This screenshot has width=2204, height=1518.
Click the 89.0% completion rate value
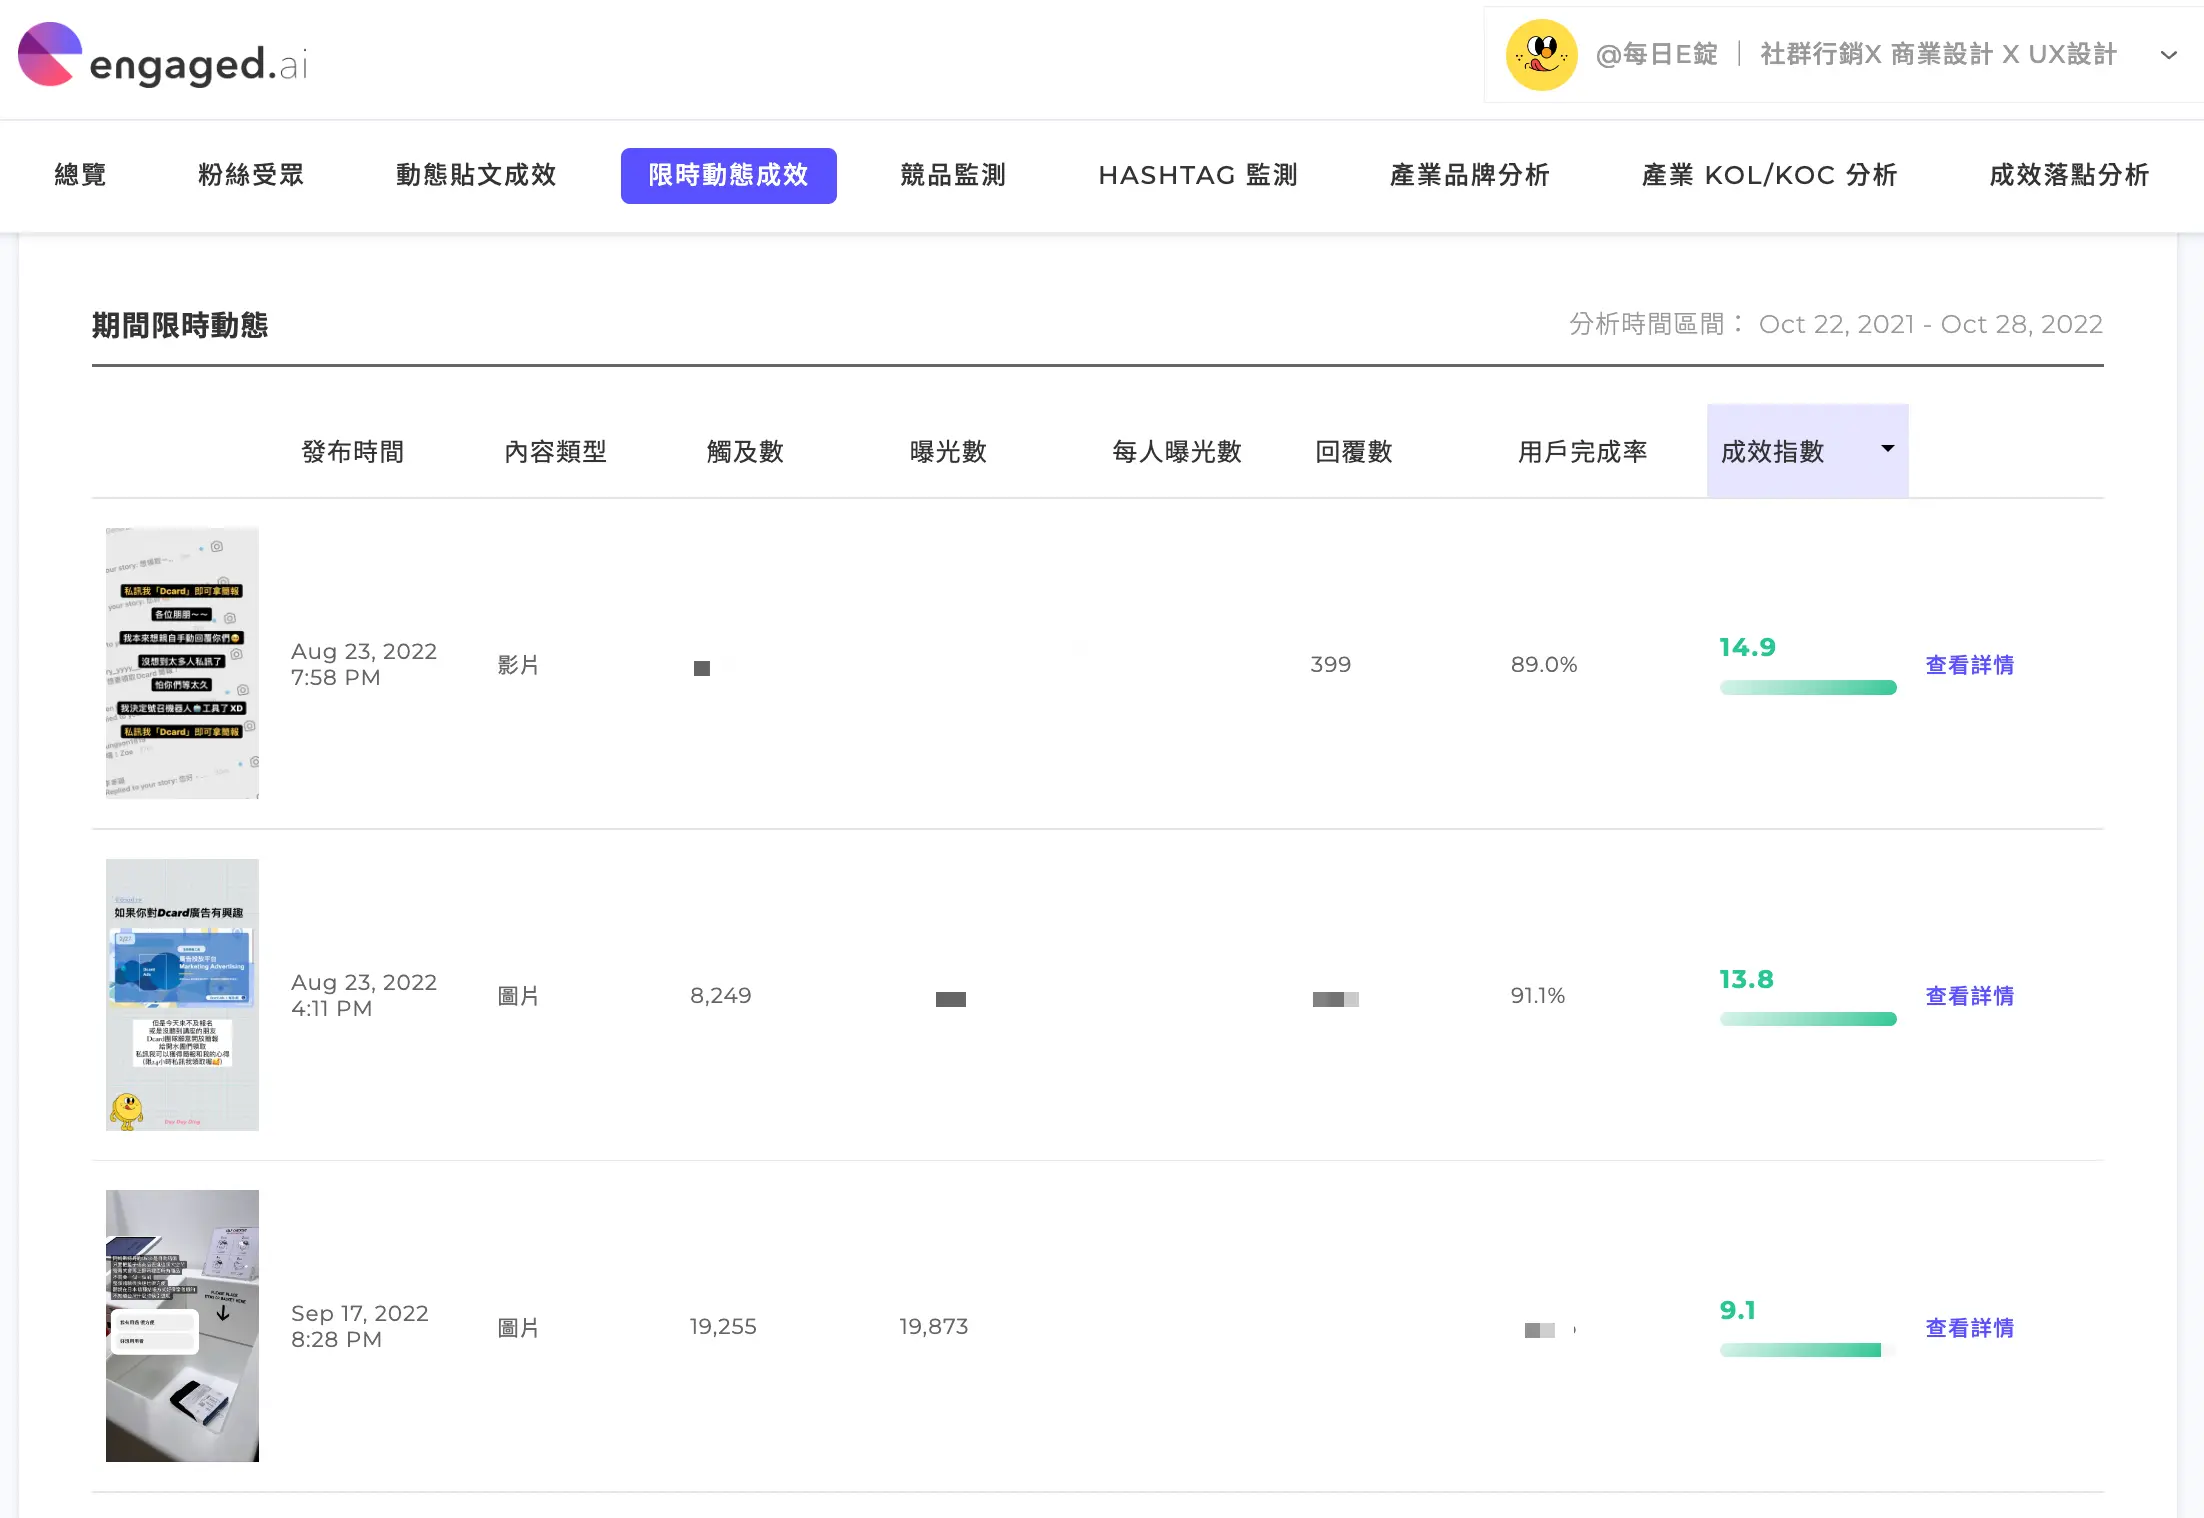1544,664
